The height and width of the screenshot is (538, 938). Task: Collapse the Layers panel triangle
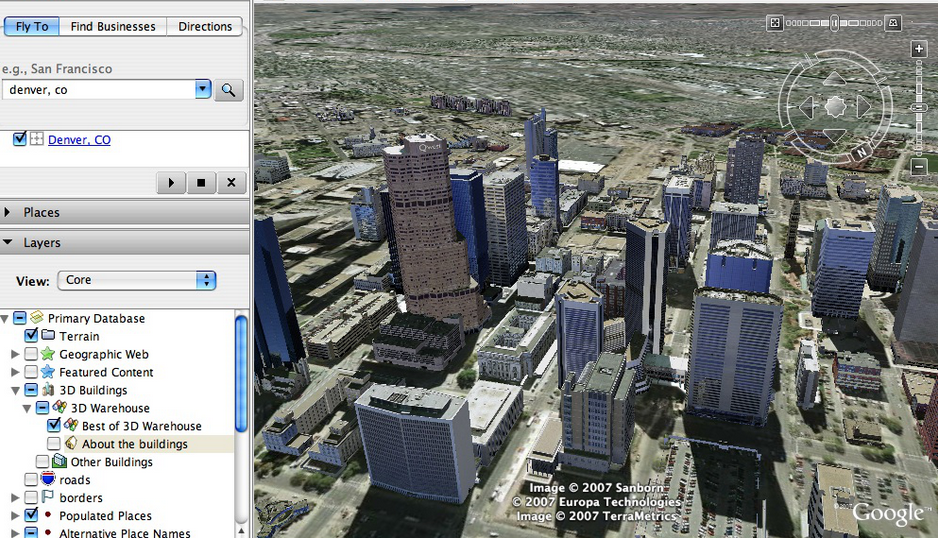(8, 242)
